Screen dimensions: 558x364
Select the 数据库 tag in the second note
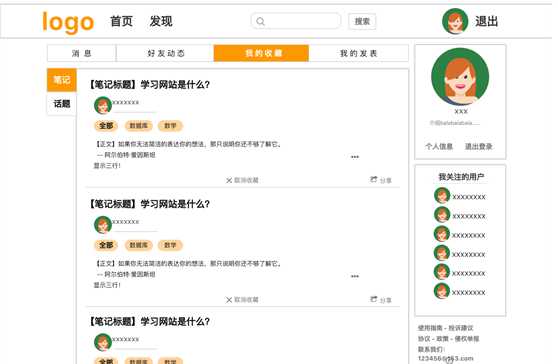click(138, 245)
